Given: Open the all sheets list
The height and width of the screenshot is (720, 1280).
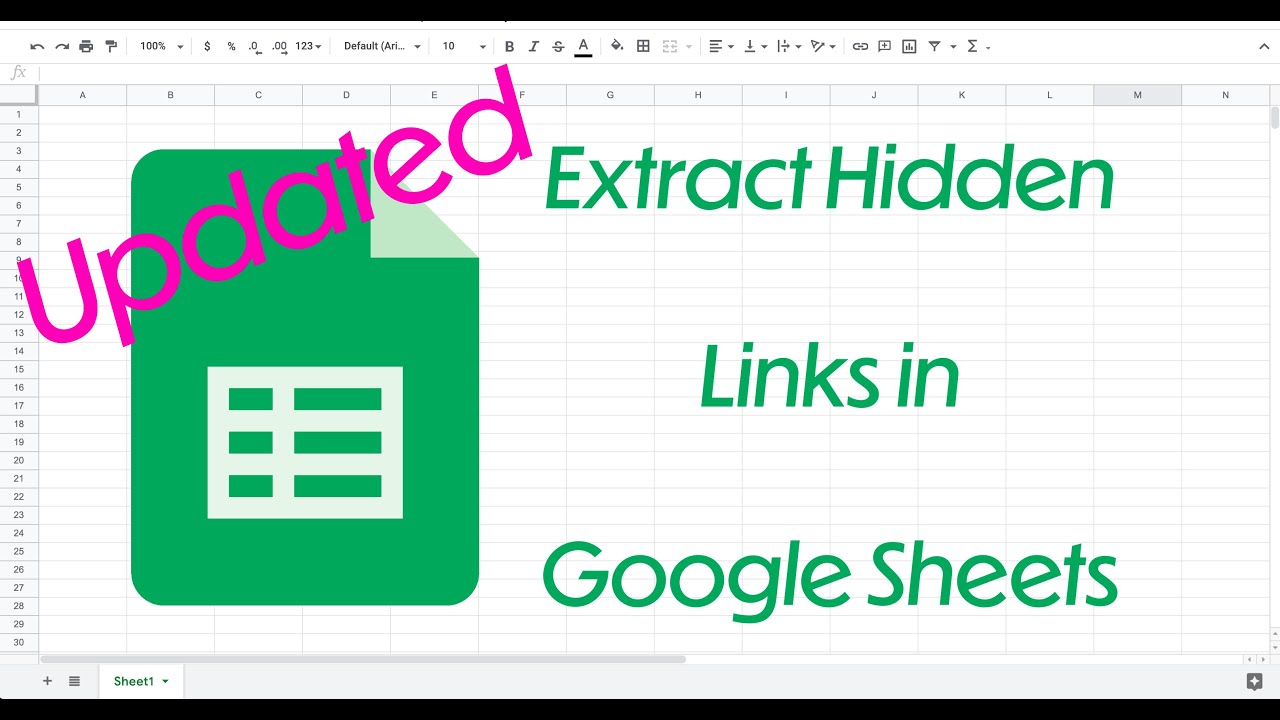Looking at the screenshot, I should (x=74, y=681).
